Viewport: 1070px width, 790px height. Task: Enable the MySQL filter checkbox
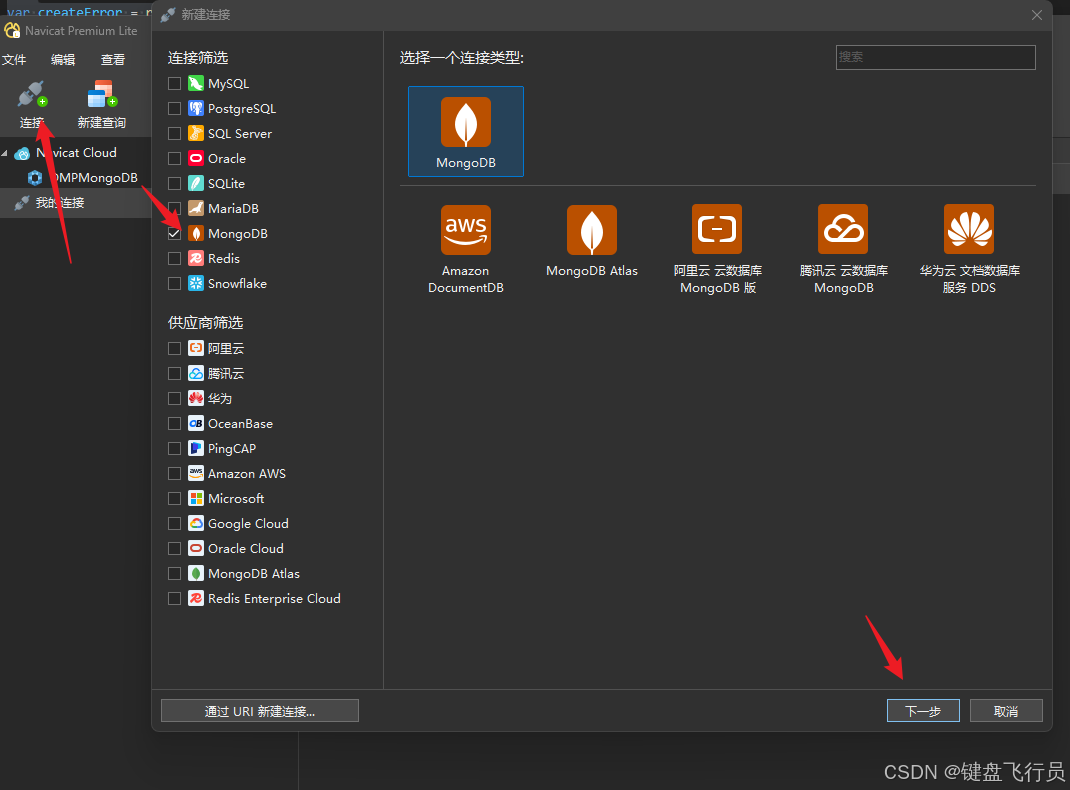click(175, 83)
